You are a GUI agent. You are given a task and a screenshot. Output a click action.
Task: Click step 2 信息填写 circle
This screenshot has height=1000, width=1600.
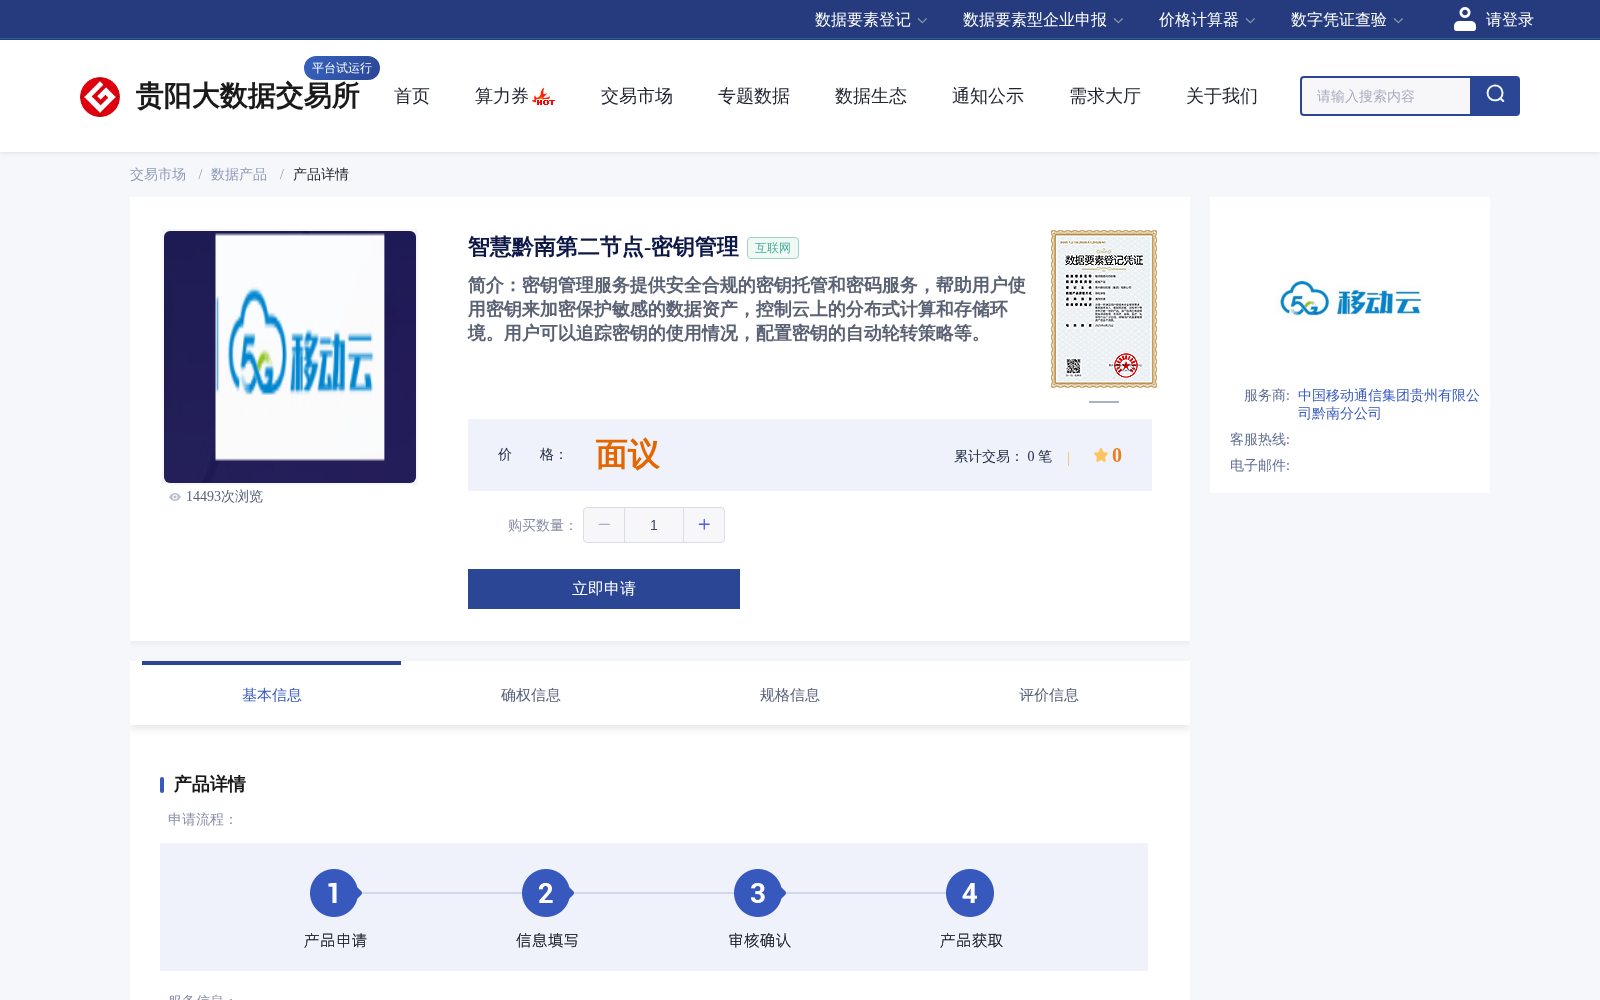coord(546,893)
